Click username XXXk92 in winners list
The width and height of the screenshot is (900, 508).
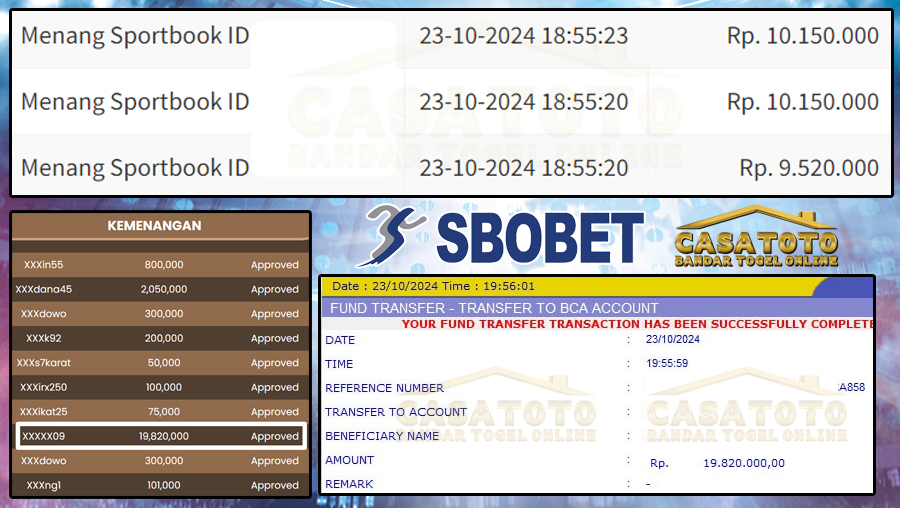pos(43,338)
